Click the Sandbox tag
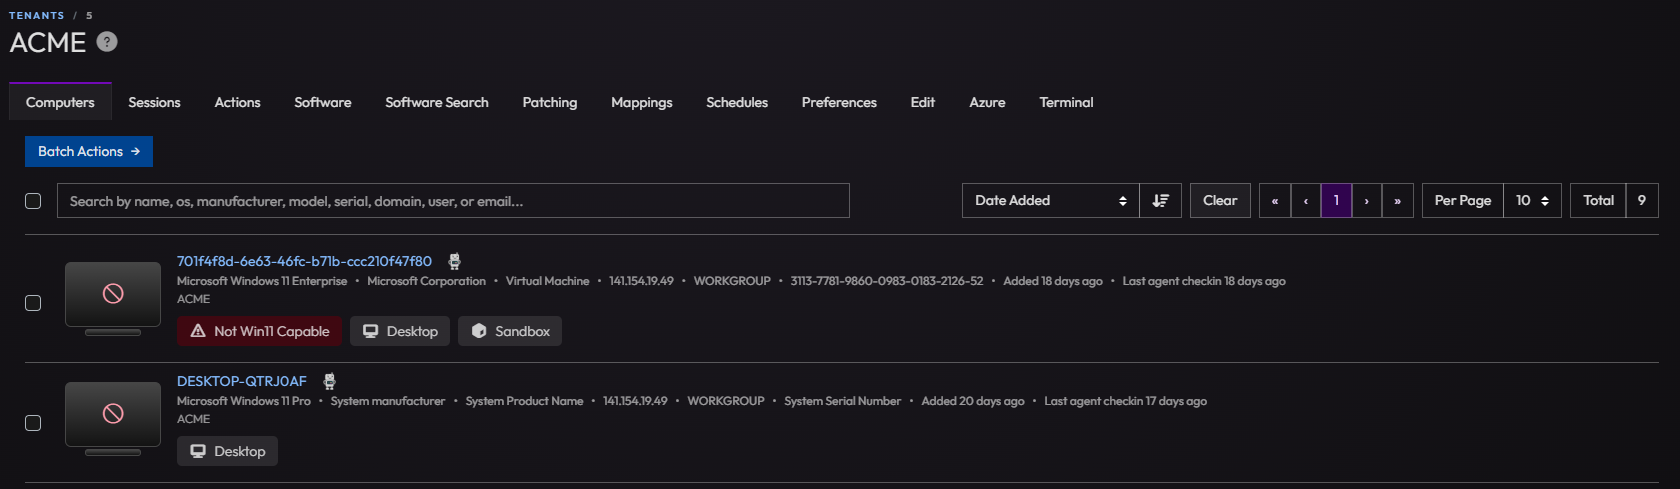 [x=510, y=331]
